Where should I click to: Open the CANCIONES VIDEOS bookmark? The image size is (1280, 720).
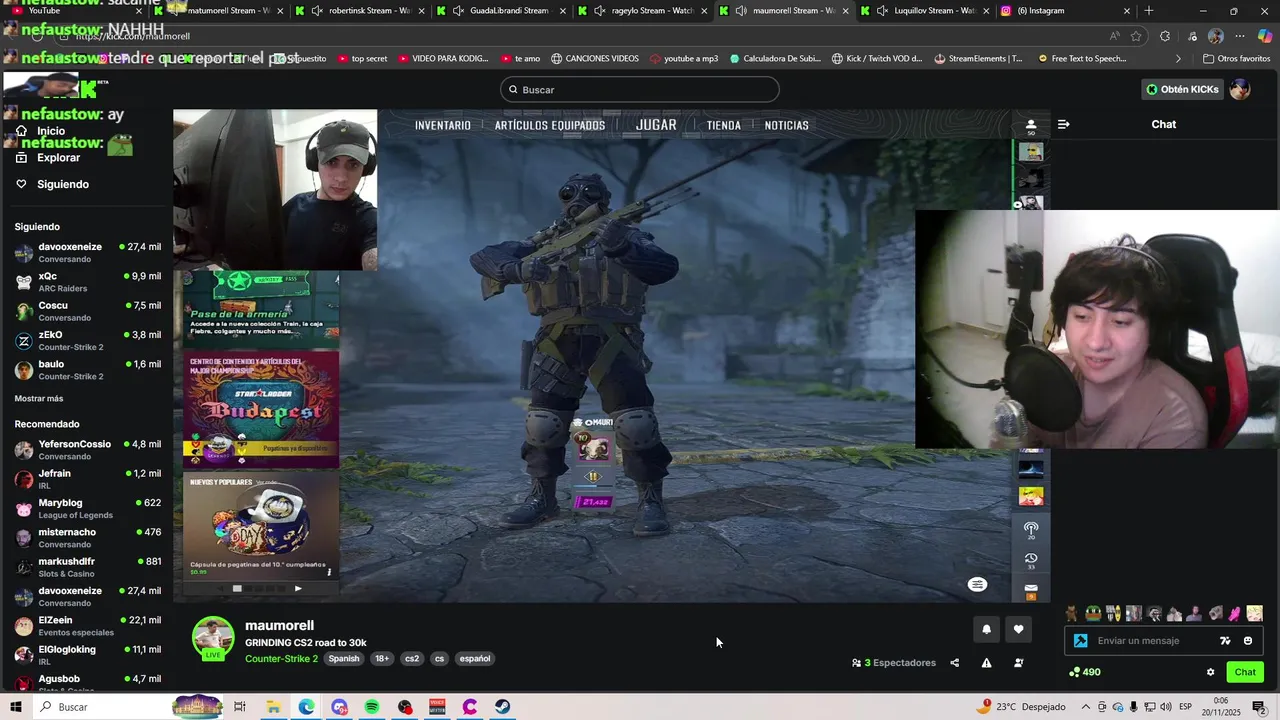[x=594, y=59]
